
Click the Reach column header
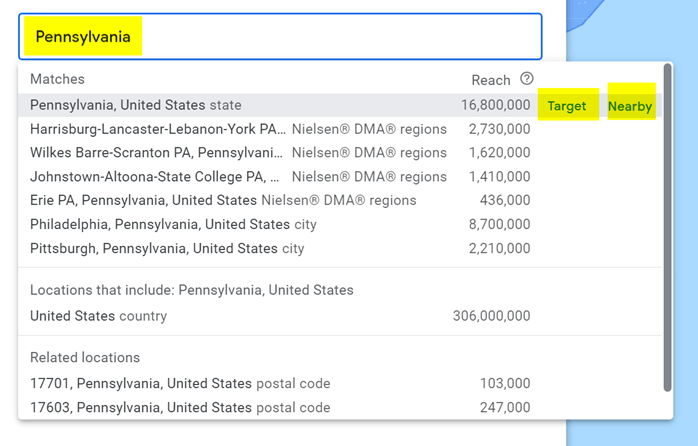(x=491, y=80)
